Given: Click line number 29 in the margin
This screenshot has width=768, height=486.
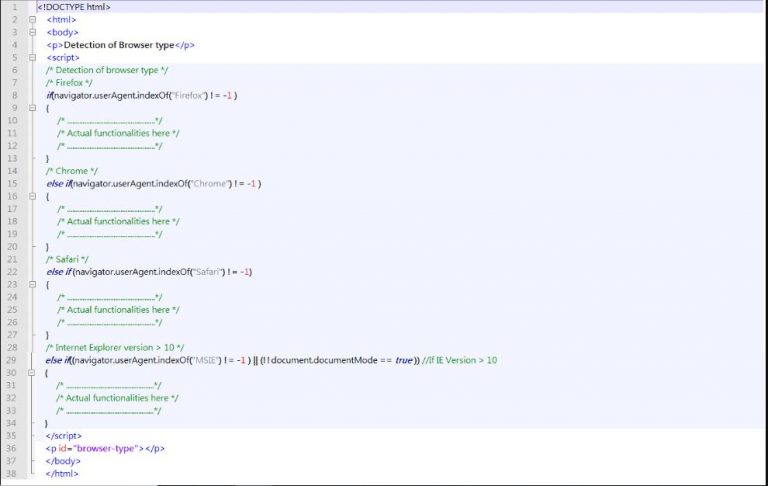Looking at the screenshot, I should [x=11, y=360].
